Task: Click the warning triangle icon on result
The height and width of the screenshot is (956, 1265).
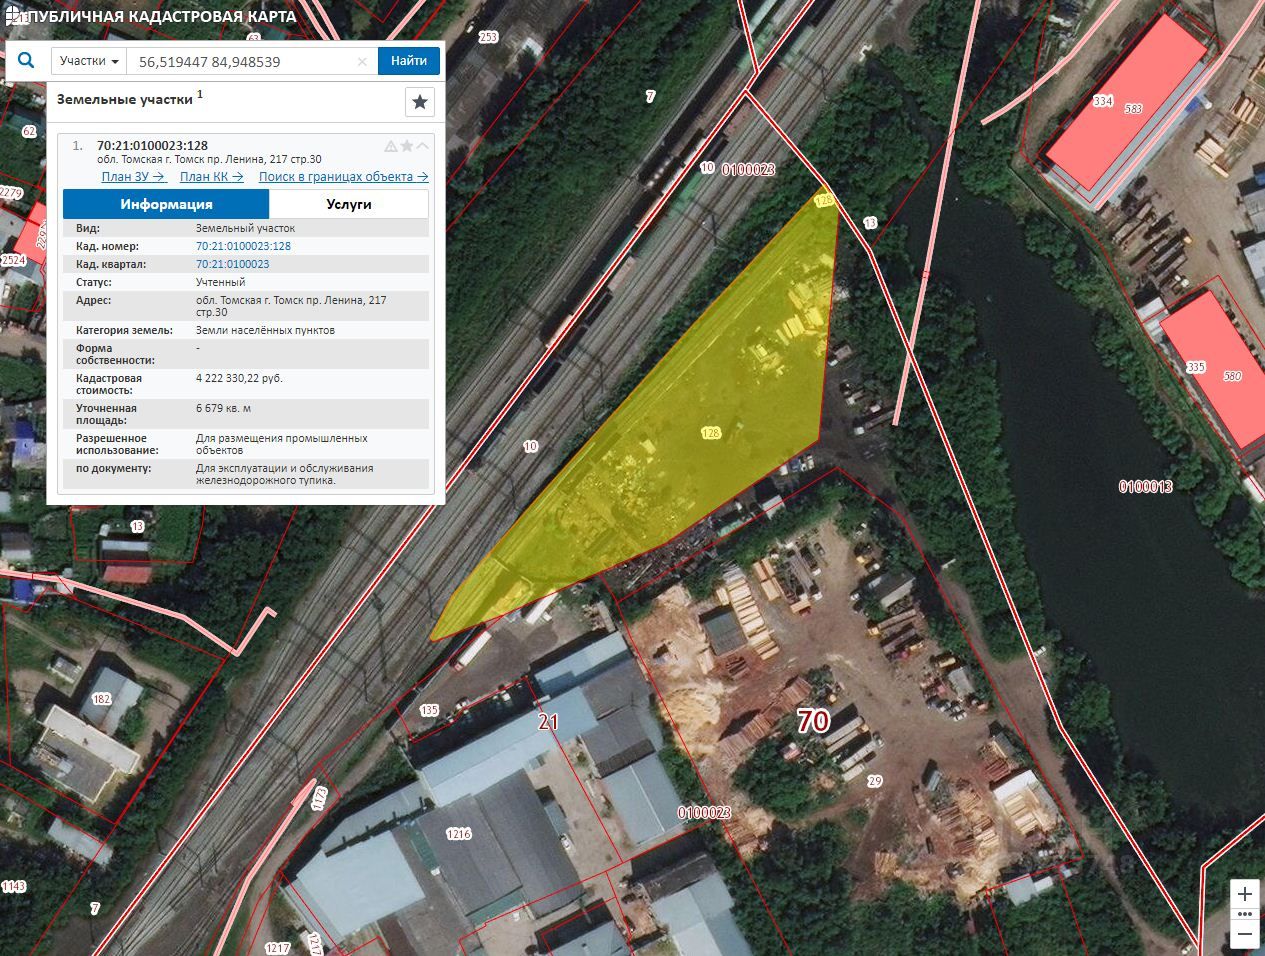Action: 391,146
